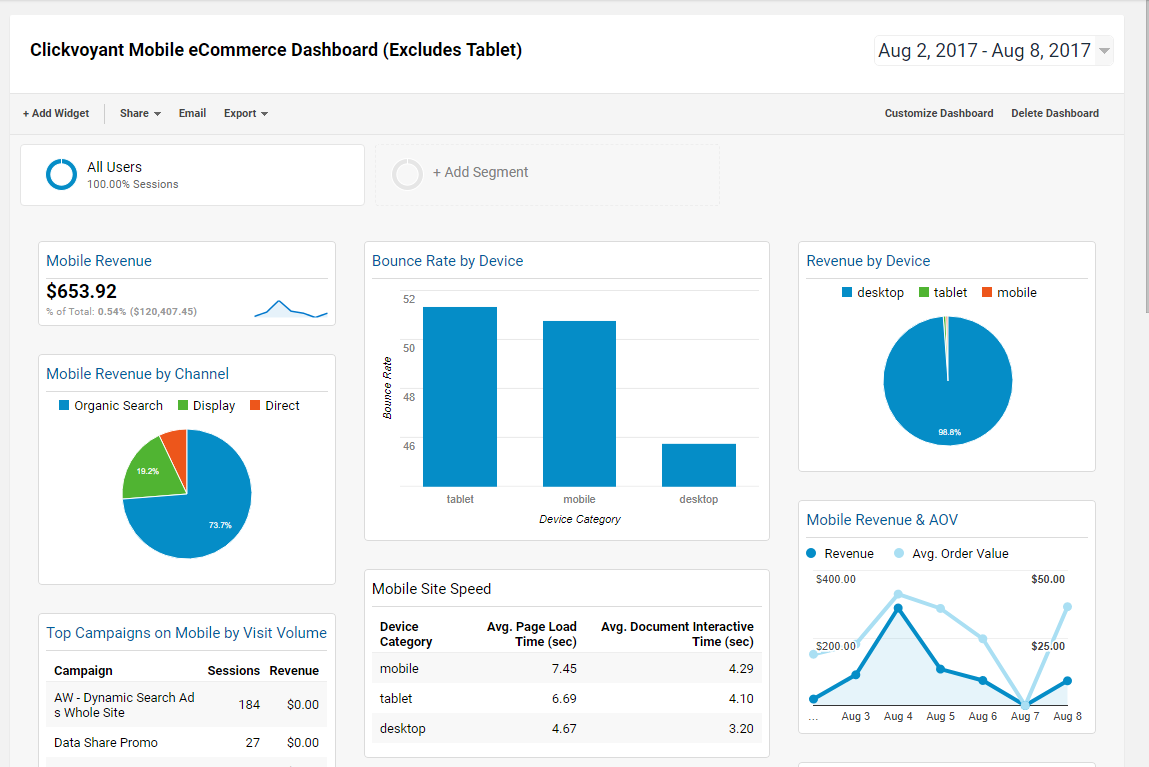The width and height of the screenshot is (1149, 767).
Task: Click the desktop bar in Bounce Rate chart
Action: click(698, 465)
